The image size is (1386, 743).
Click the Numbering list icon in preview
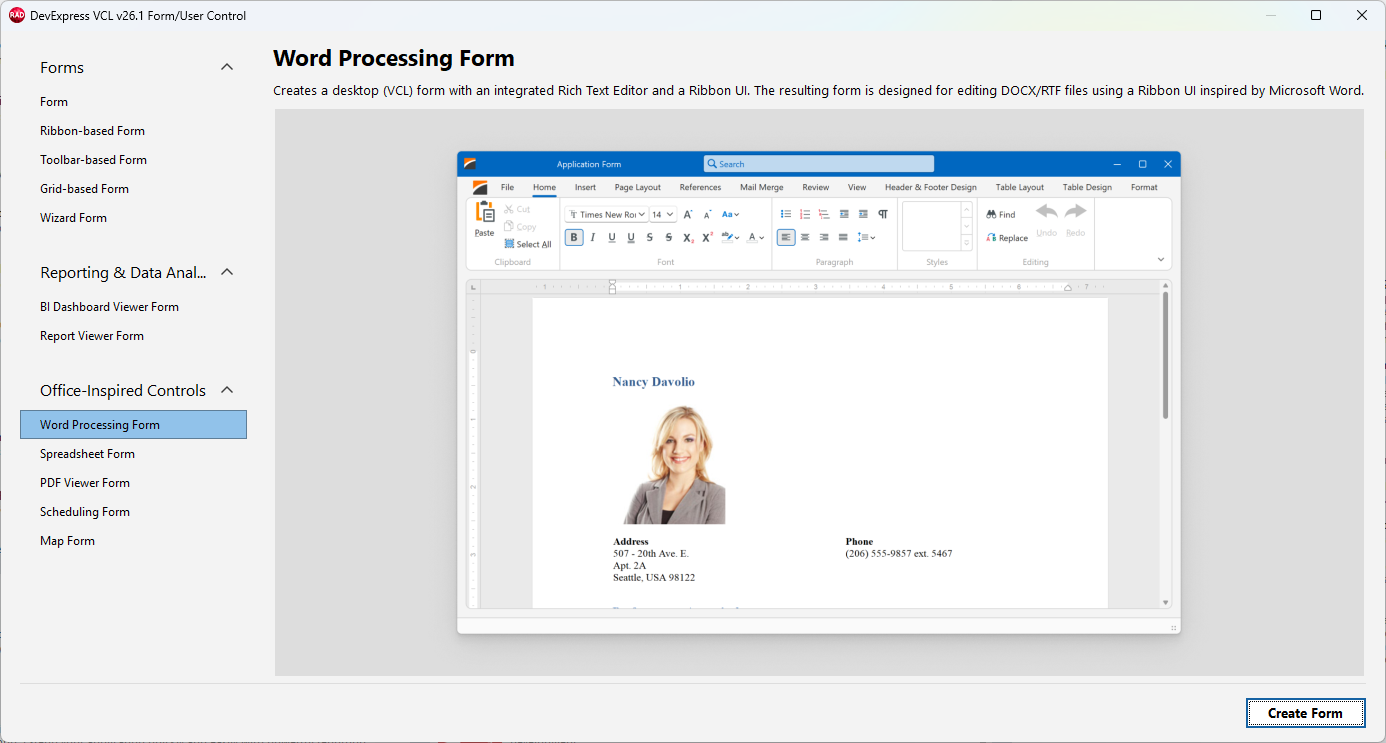click(805, 214)
